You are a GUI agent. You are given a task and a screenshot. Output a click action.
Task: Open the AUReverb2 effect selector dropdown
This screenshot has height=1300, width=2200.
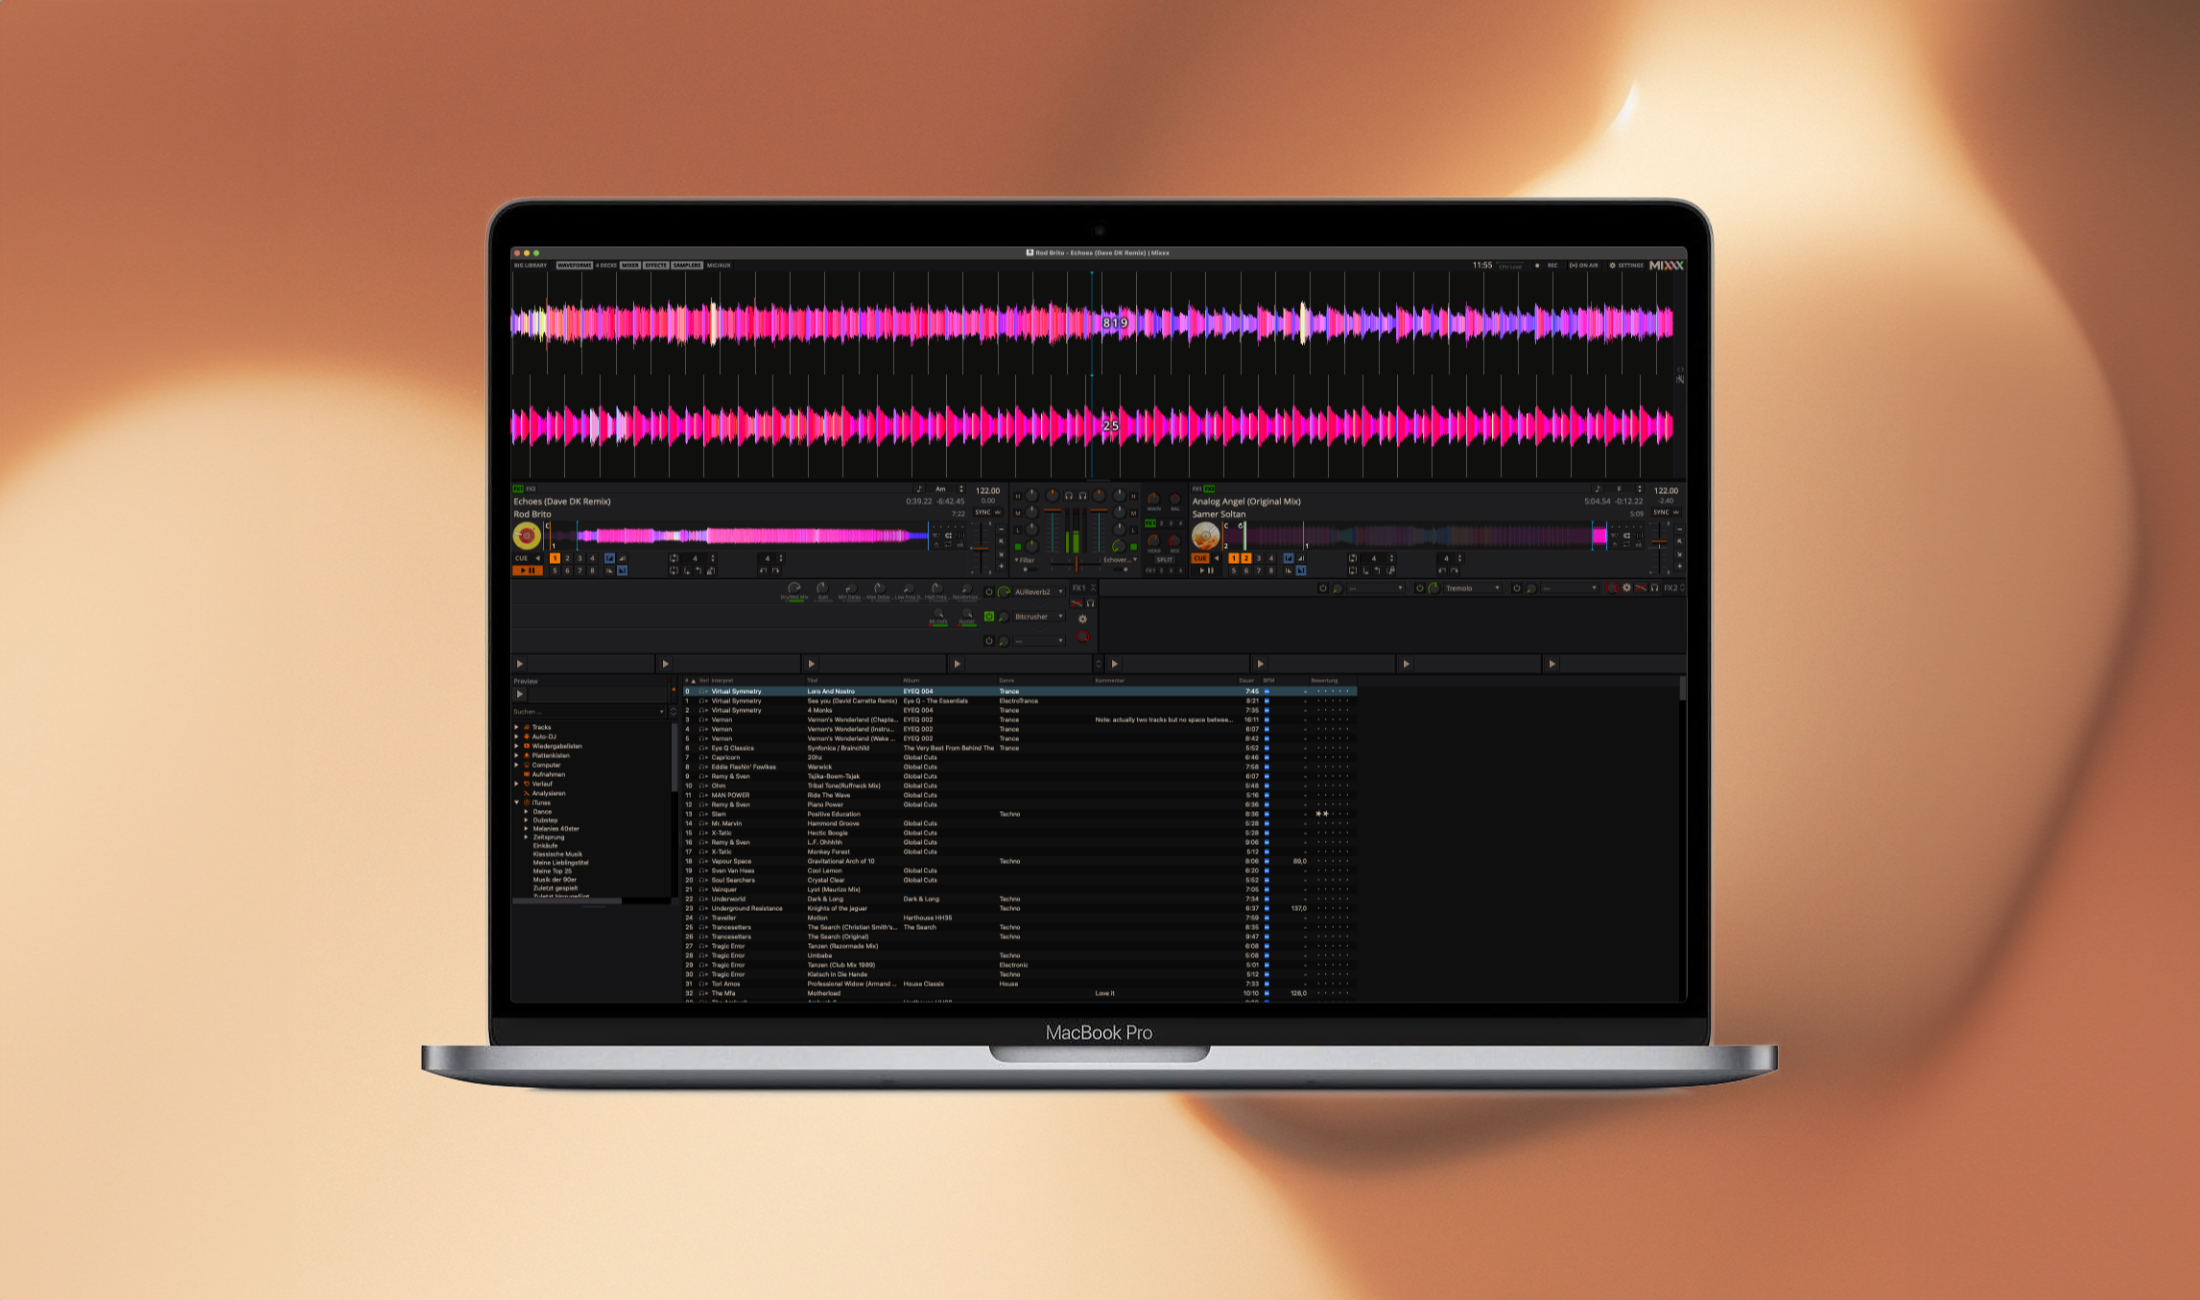coord(1060,592)
